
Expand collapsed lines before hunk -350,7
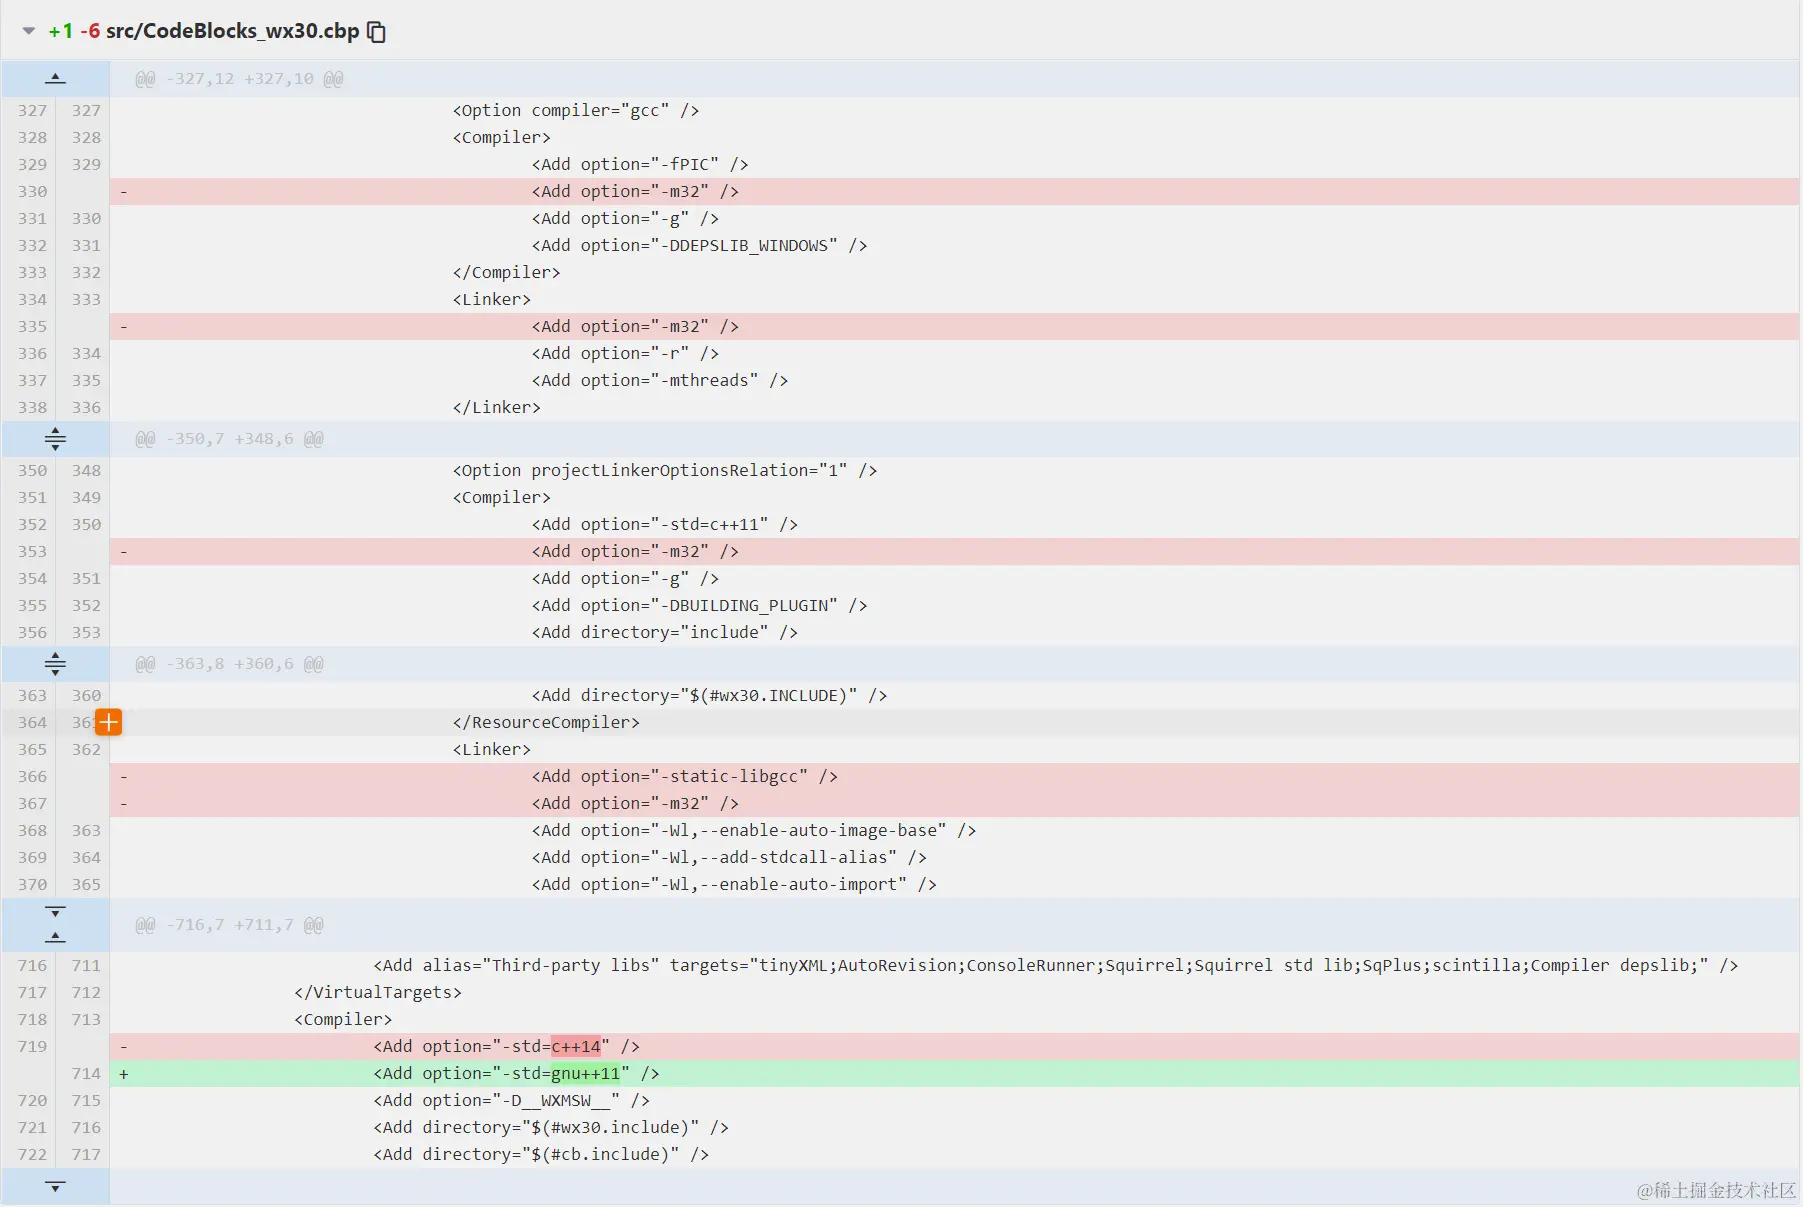coord(55,438)
